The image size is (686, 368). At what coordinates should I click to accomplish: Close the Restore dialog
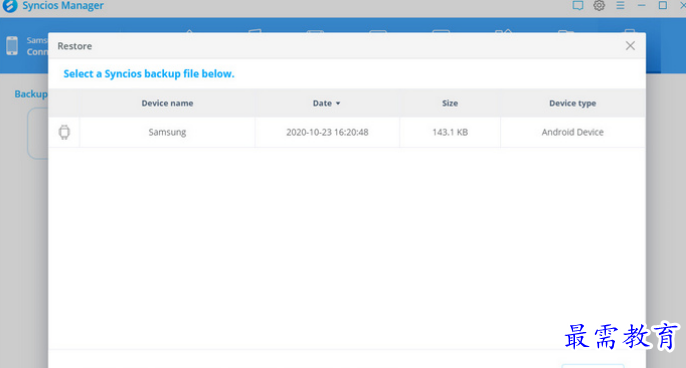click(630, 46)
